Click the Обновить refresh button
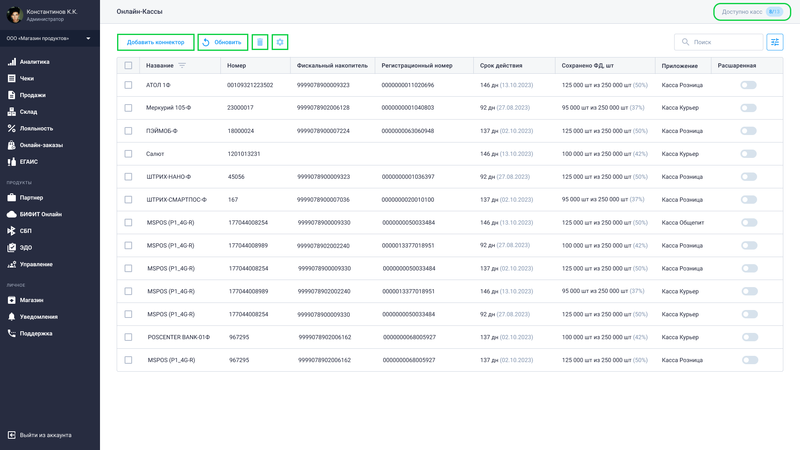This screenshot has height=450, width=800. coord(223,42)
